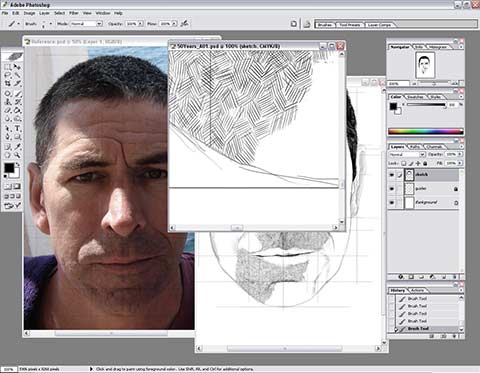Switch to the Channels tab
The width and height of the screenshot is (480, 373).
434,147
